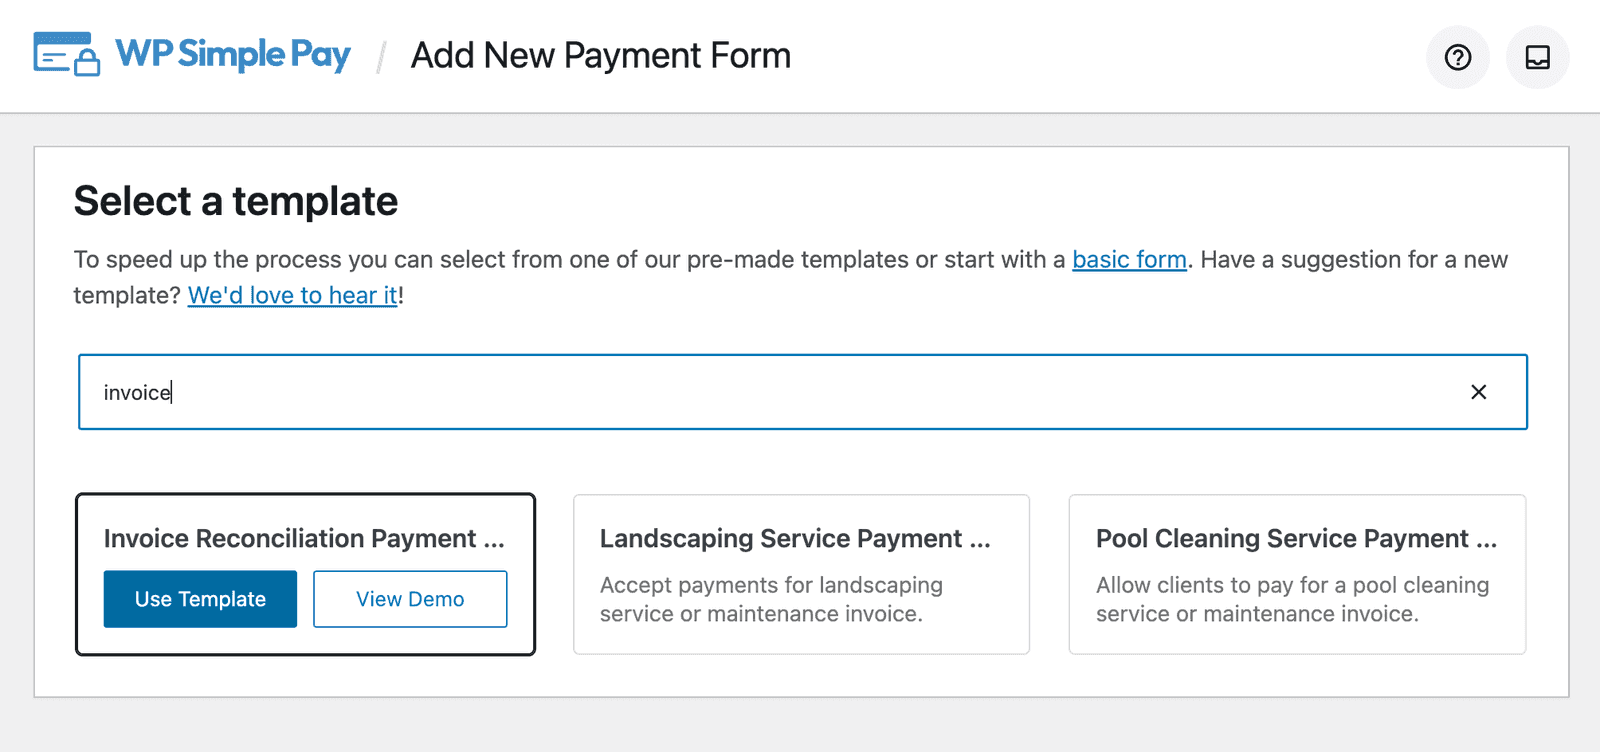Click the Invoice Reconciliation Payment title
This screenshot has height=752, width=1600.
[304, 539]
